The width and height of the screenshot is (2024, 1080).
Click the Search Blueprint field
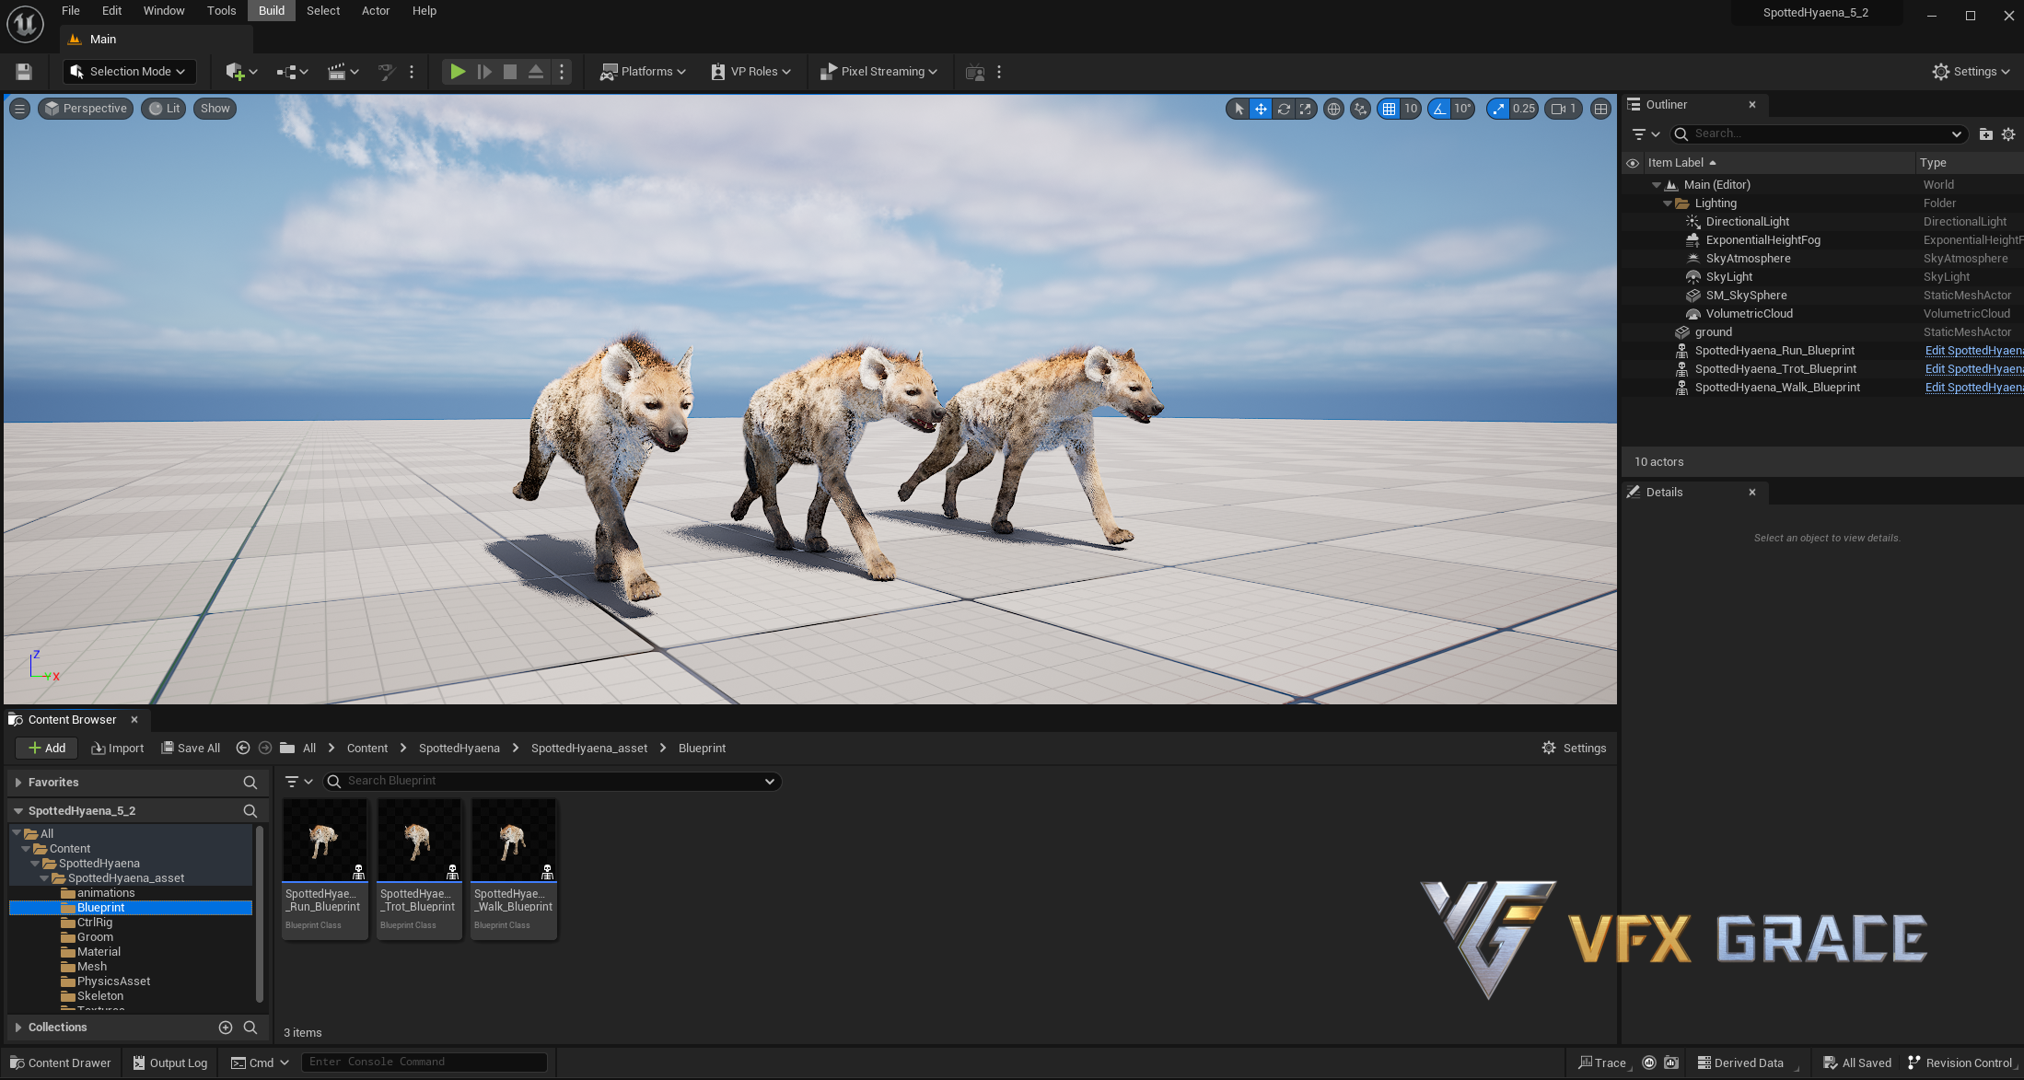point(551,781)
